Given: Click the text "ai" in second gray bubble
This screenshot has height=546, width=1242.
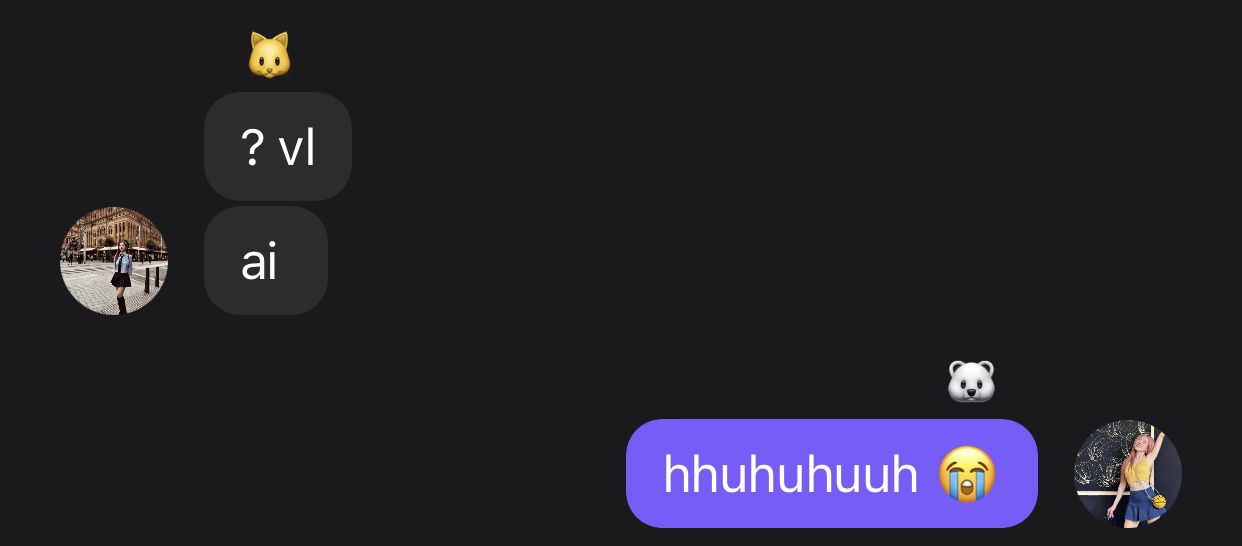Looking at the screenshot, I should (259, 262).
